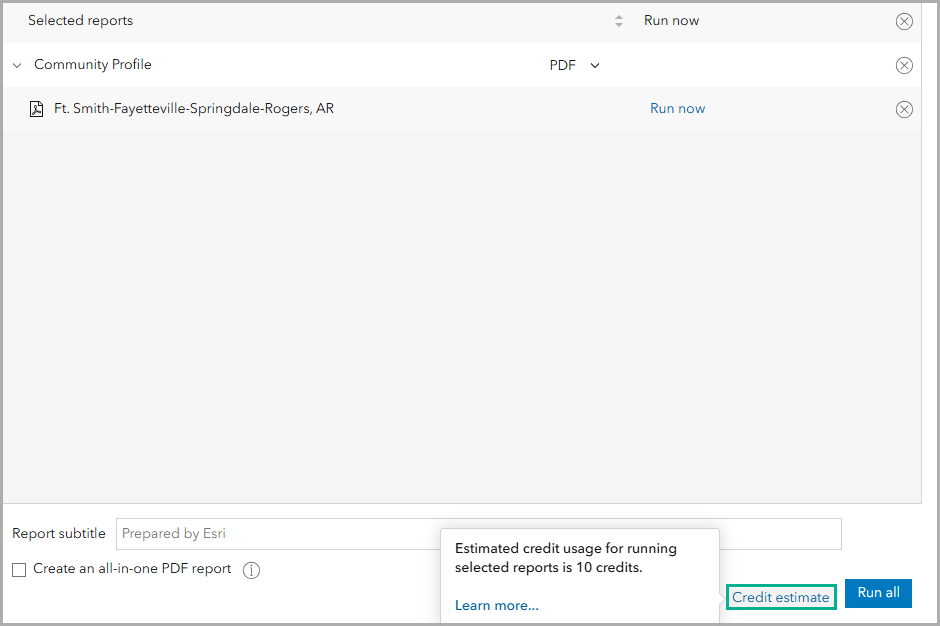Run the Ft. Smith report via its Run now link
The image size is (940, 626).
coord(677,108)
